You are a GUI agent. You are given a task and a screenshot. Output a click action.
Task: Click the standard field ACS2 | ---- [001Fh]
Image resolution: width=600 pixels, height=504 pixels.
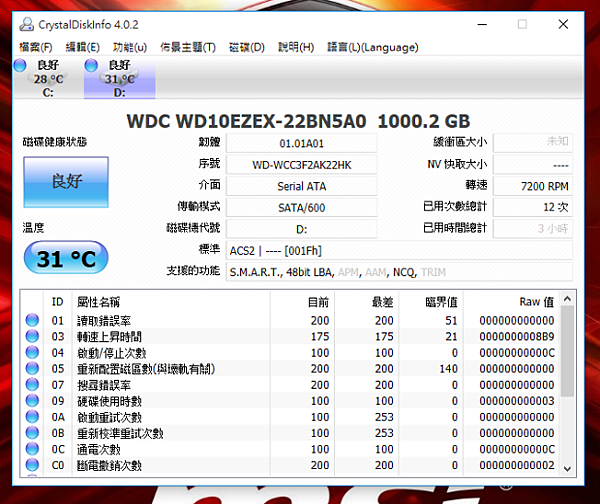[x=399, y=251]
